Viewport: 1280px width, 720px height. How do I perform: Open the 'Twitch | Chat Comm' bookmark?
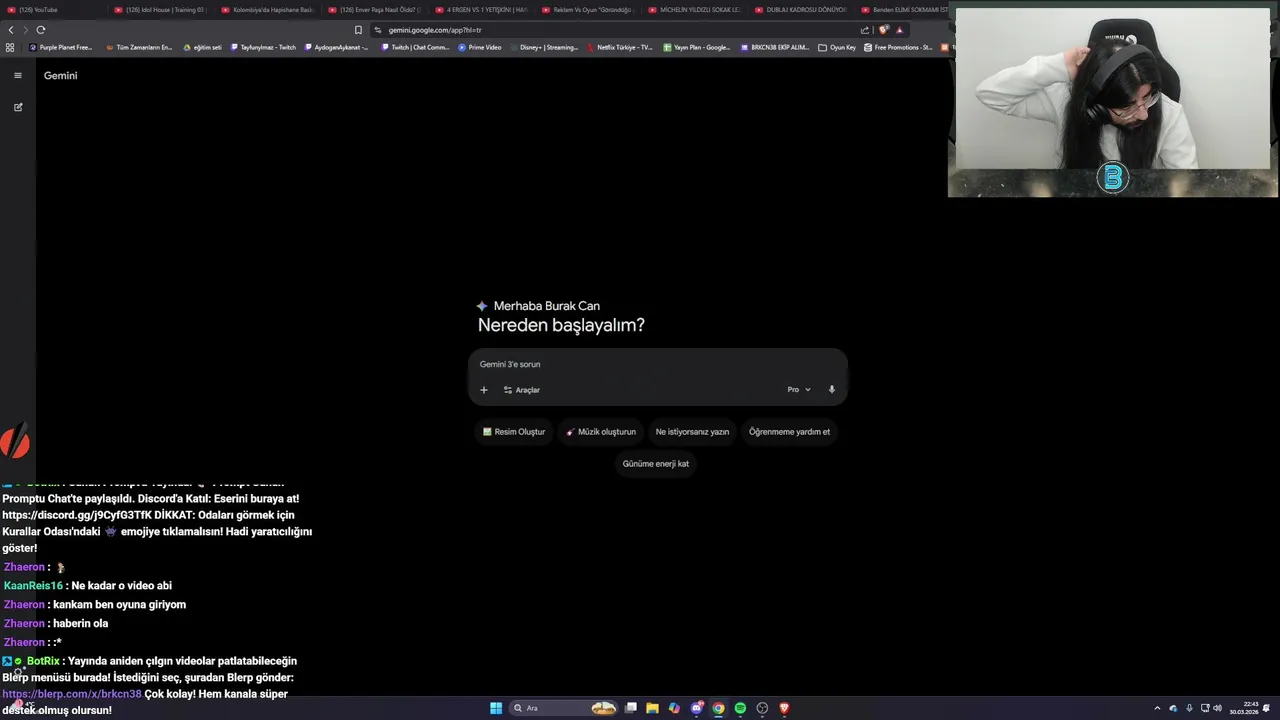pyautogui.click(x=415, y=47)
